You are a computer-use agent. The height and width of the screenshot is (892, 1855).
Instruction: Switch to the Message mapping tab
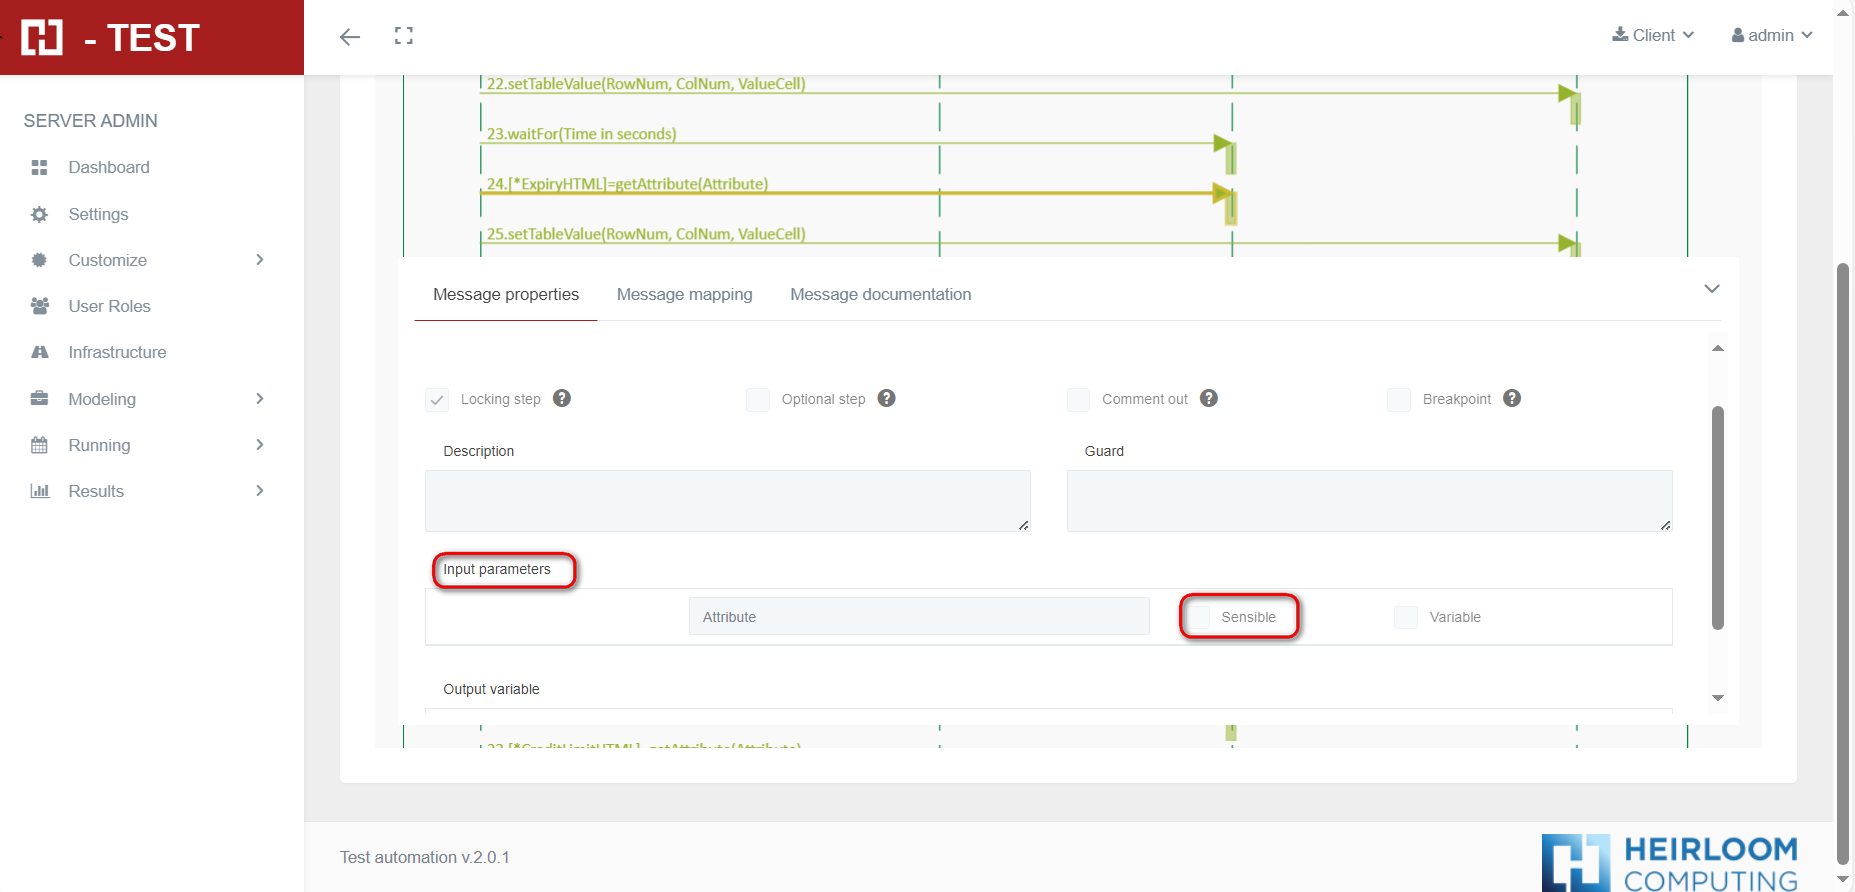pyautogui.click(x=684, y=294)
